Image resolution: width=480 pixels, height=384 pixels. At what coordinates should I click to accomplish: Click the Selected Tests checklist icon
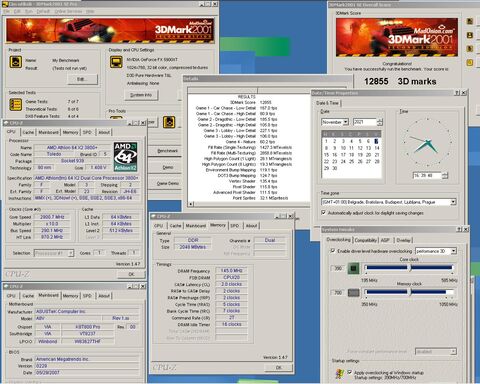pos(16,105)
